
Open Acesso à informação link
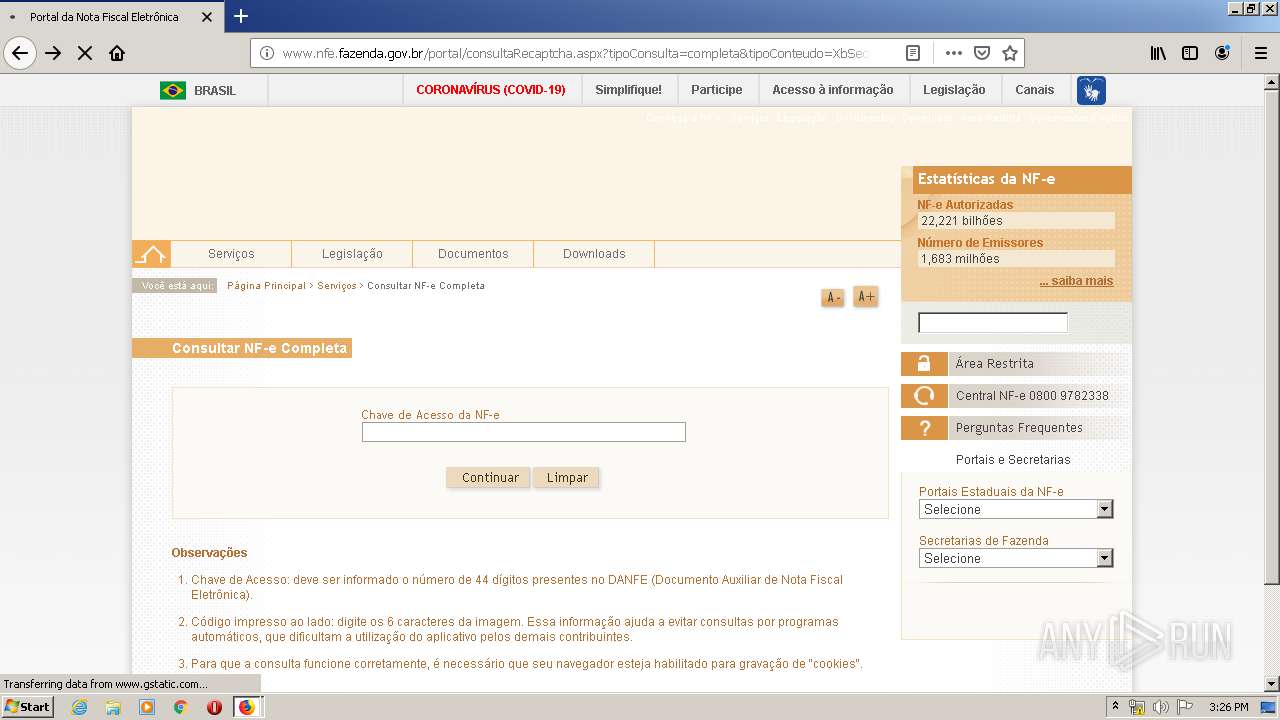(833, 90)
